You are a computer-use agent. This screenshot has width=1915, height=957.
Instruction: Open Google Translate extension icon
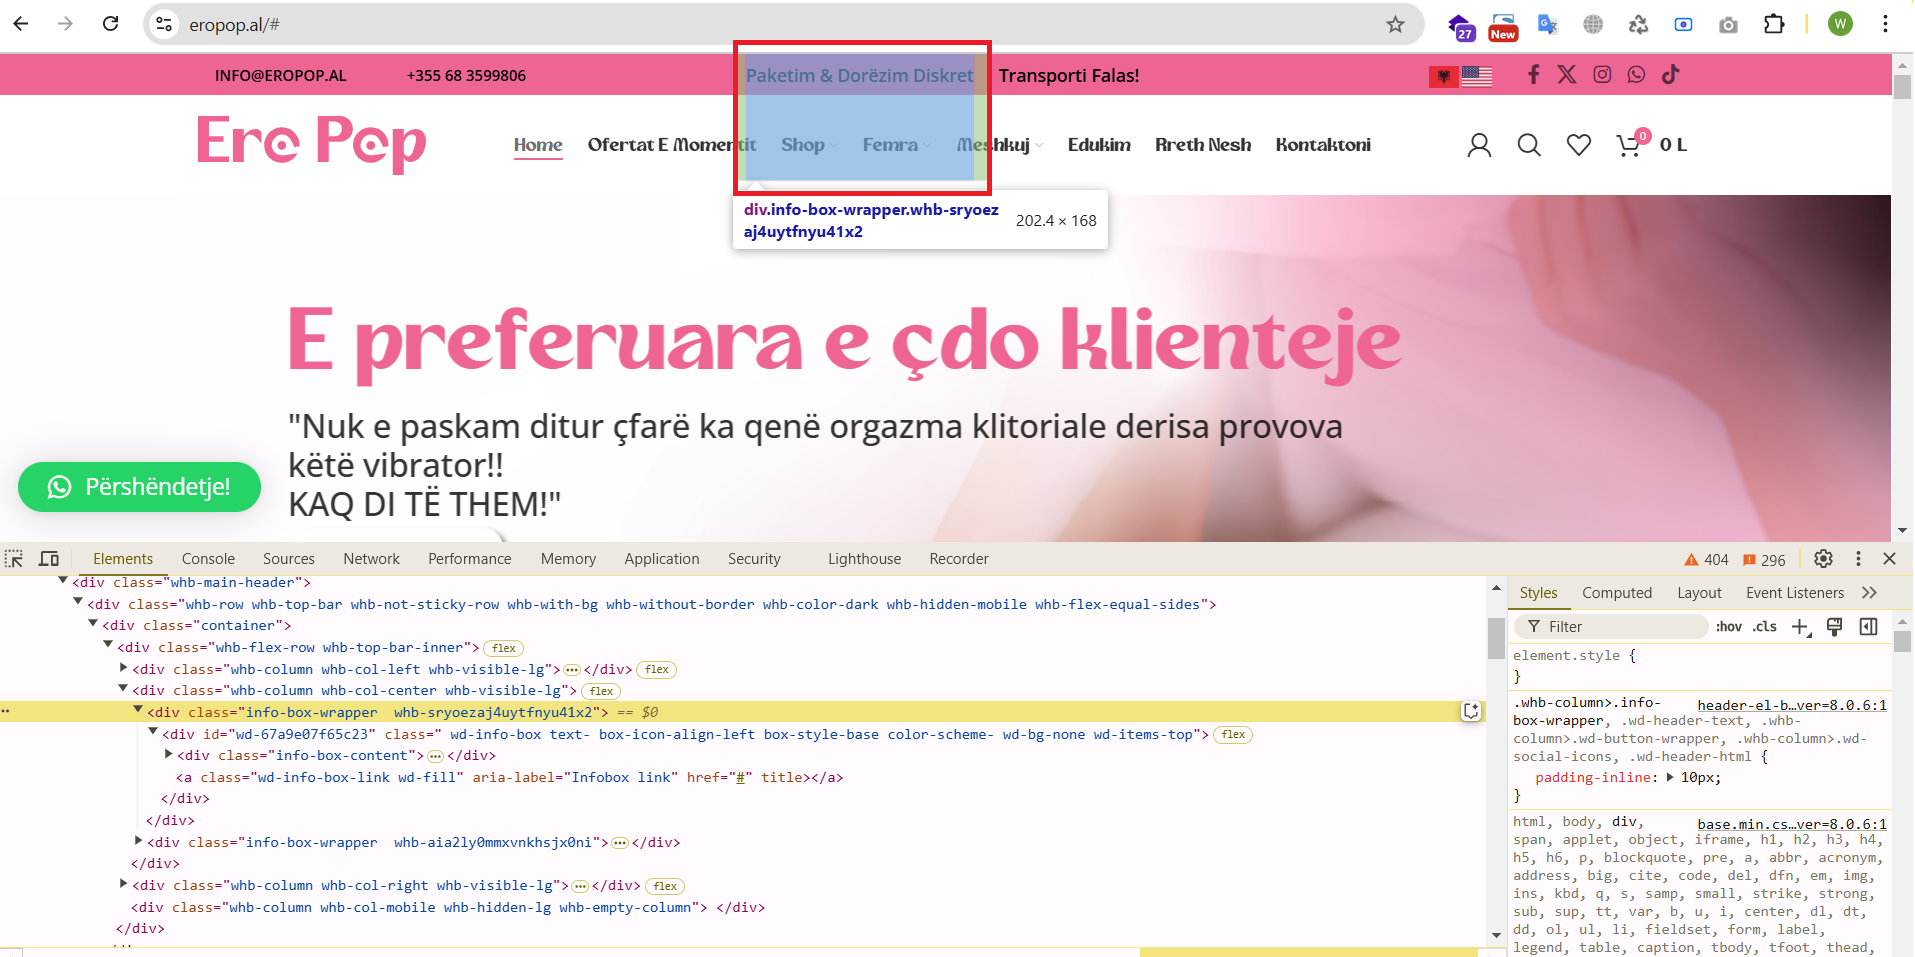(x=1547, y=24)
